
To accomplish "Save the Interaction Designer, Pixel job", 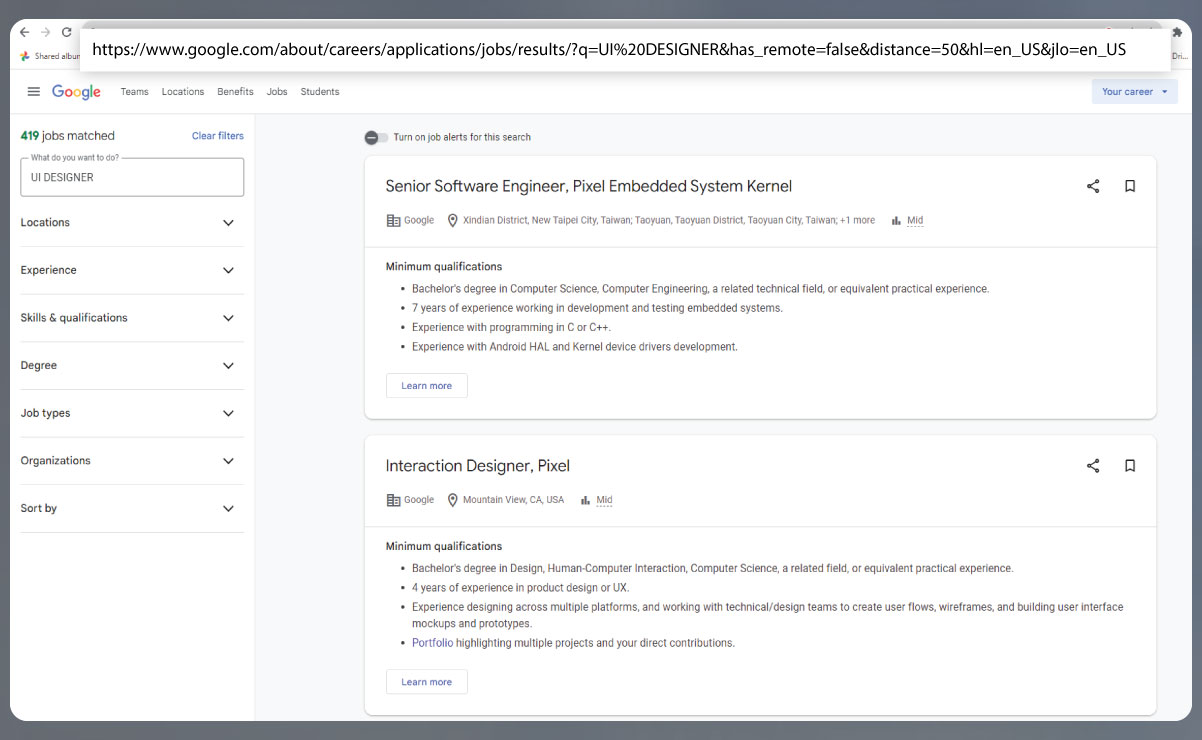I will pos(1130,466).
